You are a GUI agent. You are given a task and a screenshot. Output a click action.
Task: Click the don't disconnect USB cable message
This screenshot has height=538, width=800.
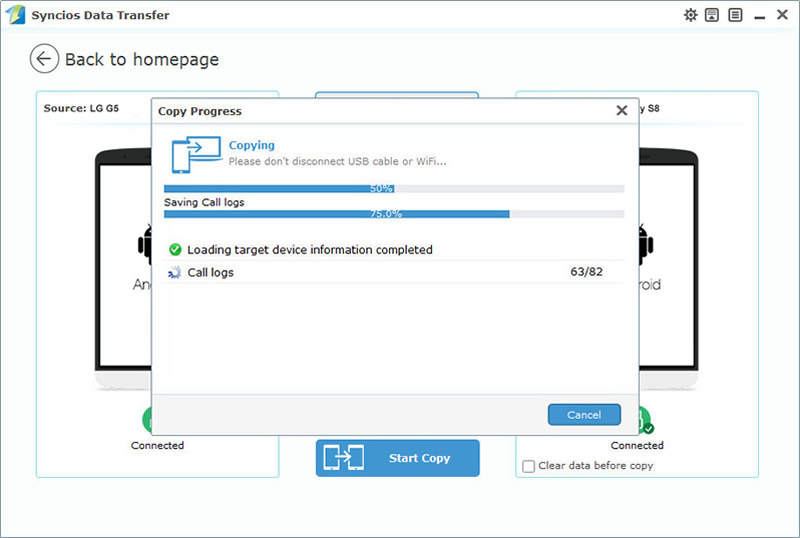point(337,161)
